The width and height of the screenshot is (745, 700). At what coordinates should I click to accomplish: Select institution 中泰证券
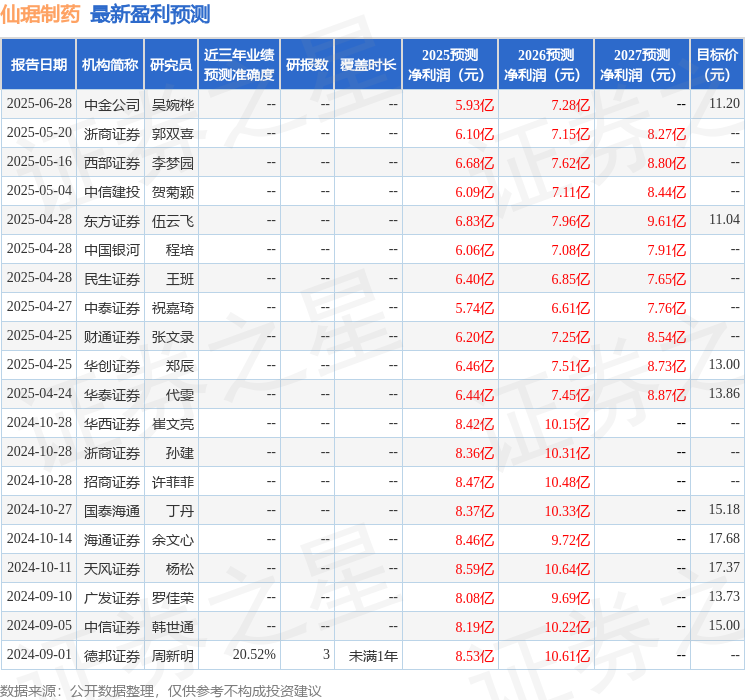tap(112, 308)
